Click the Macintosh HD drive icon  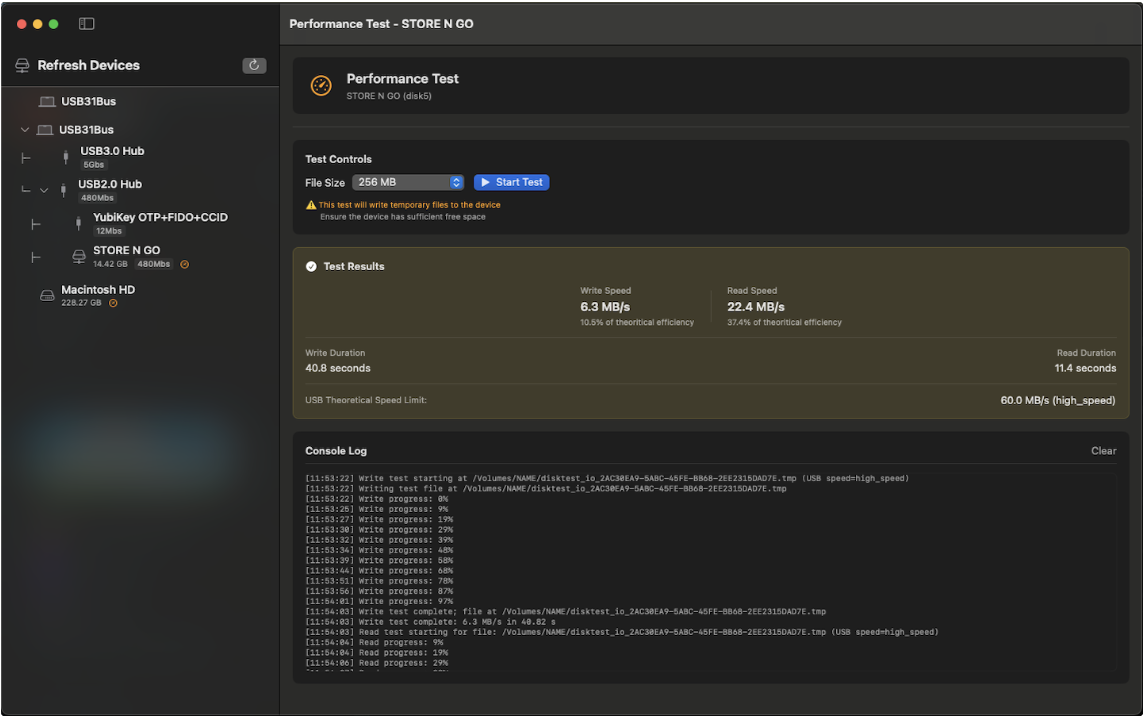46,295
